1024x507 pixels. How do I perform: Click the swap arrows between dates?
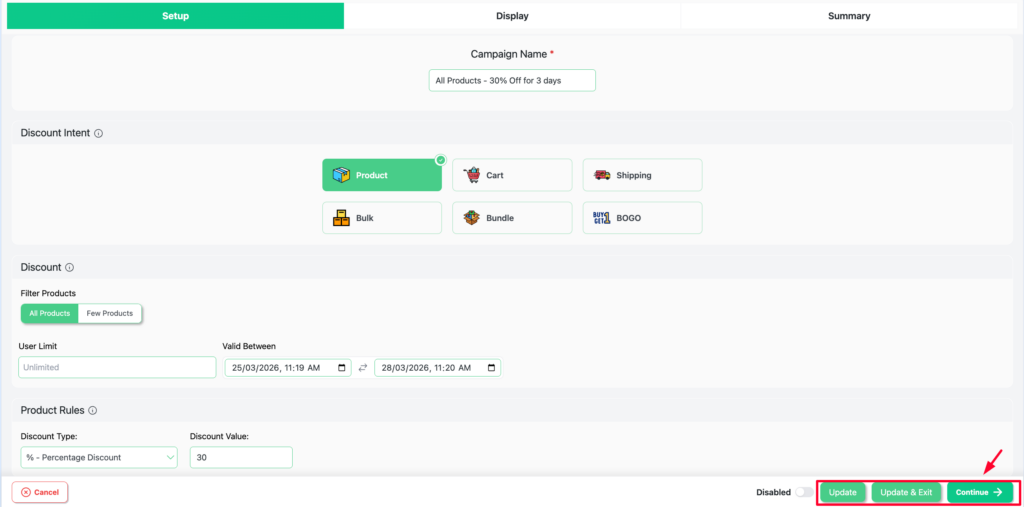(363, 368)
